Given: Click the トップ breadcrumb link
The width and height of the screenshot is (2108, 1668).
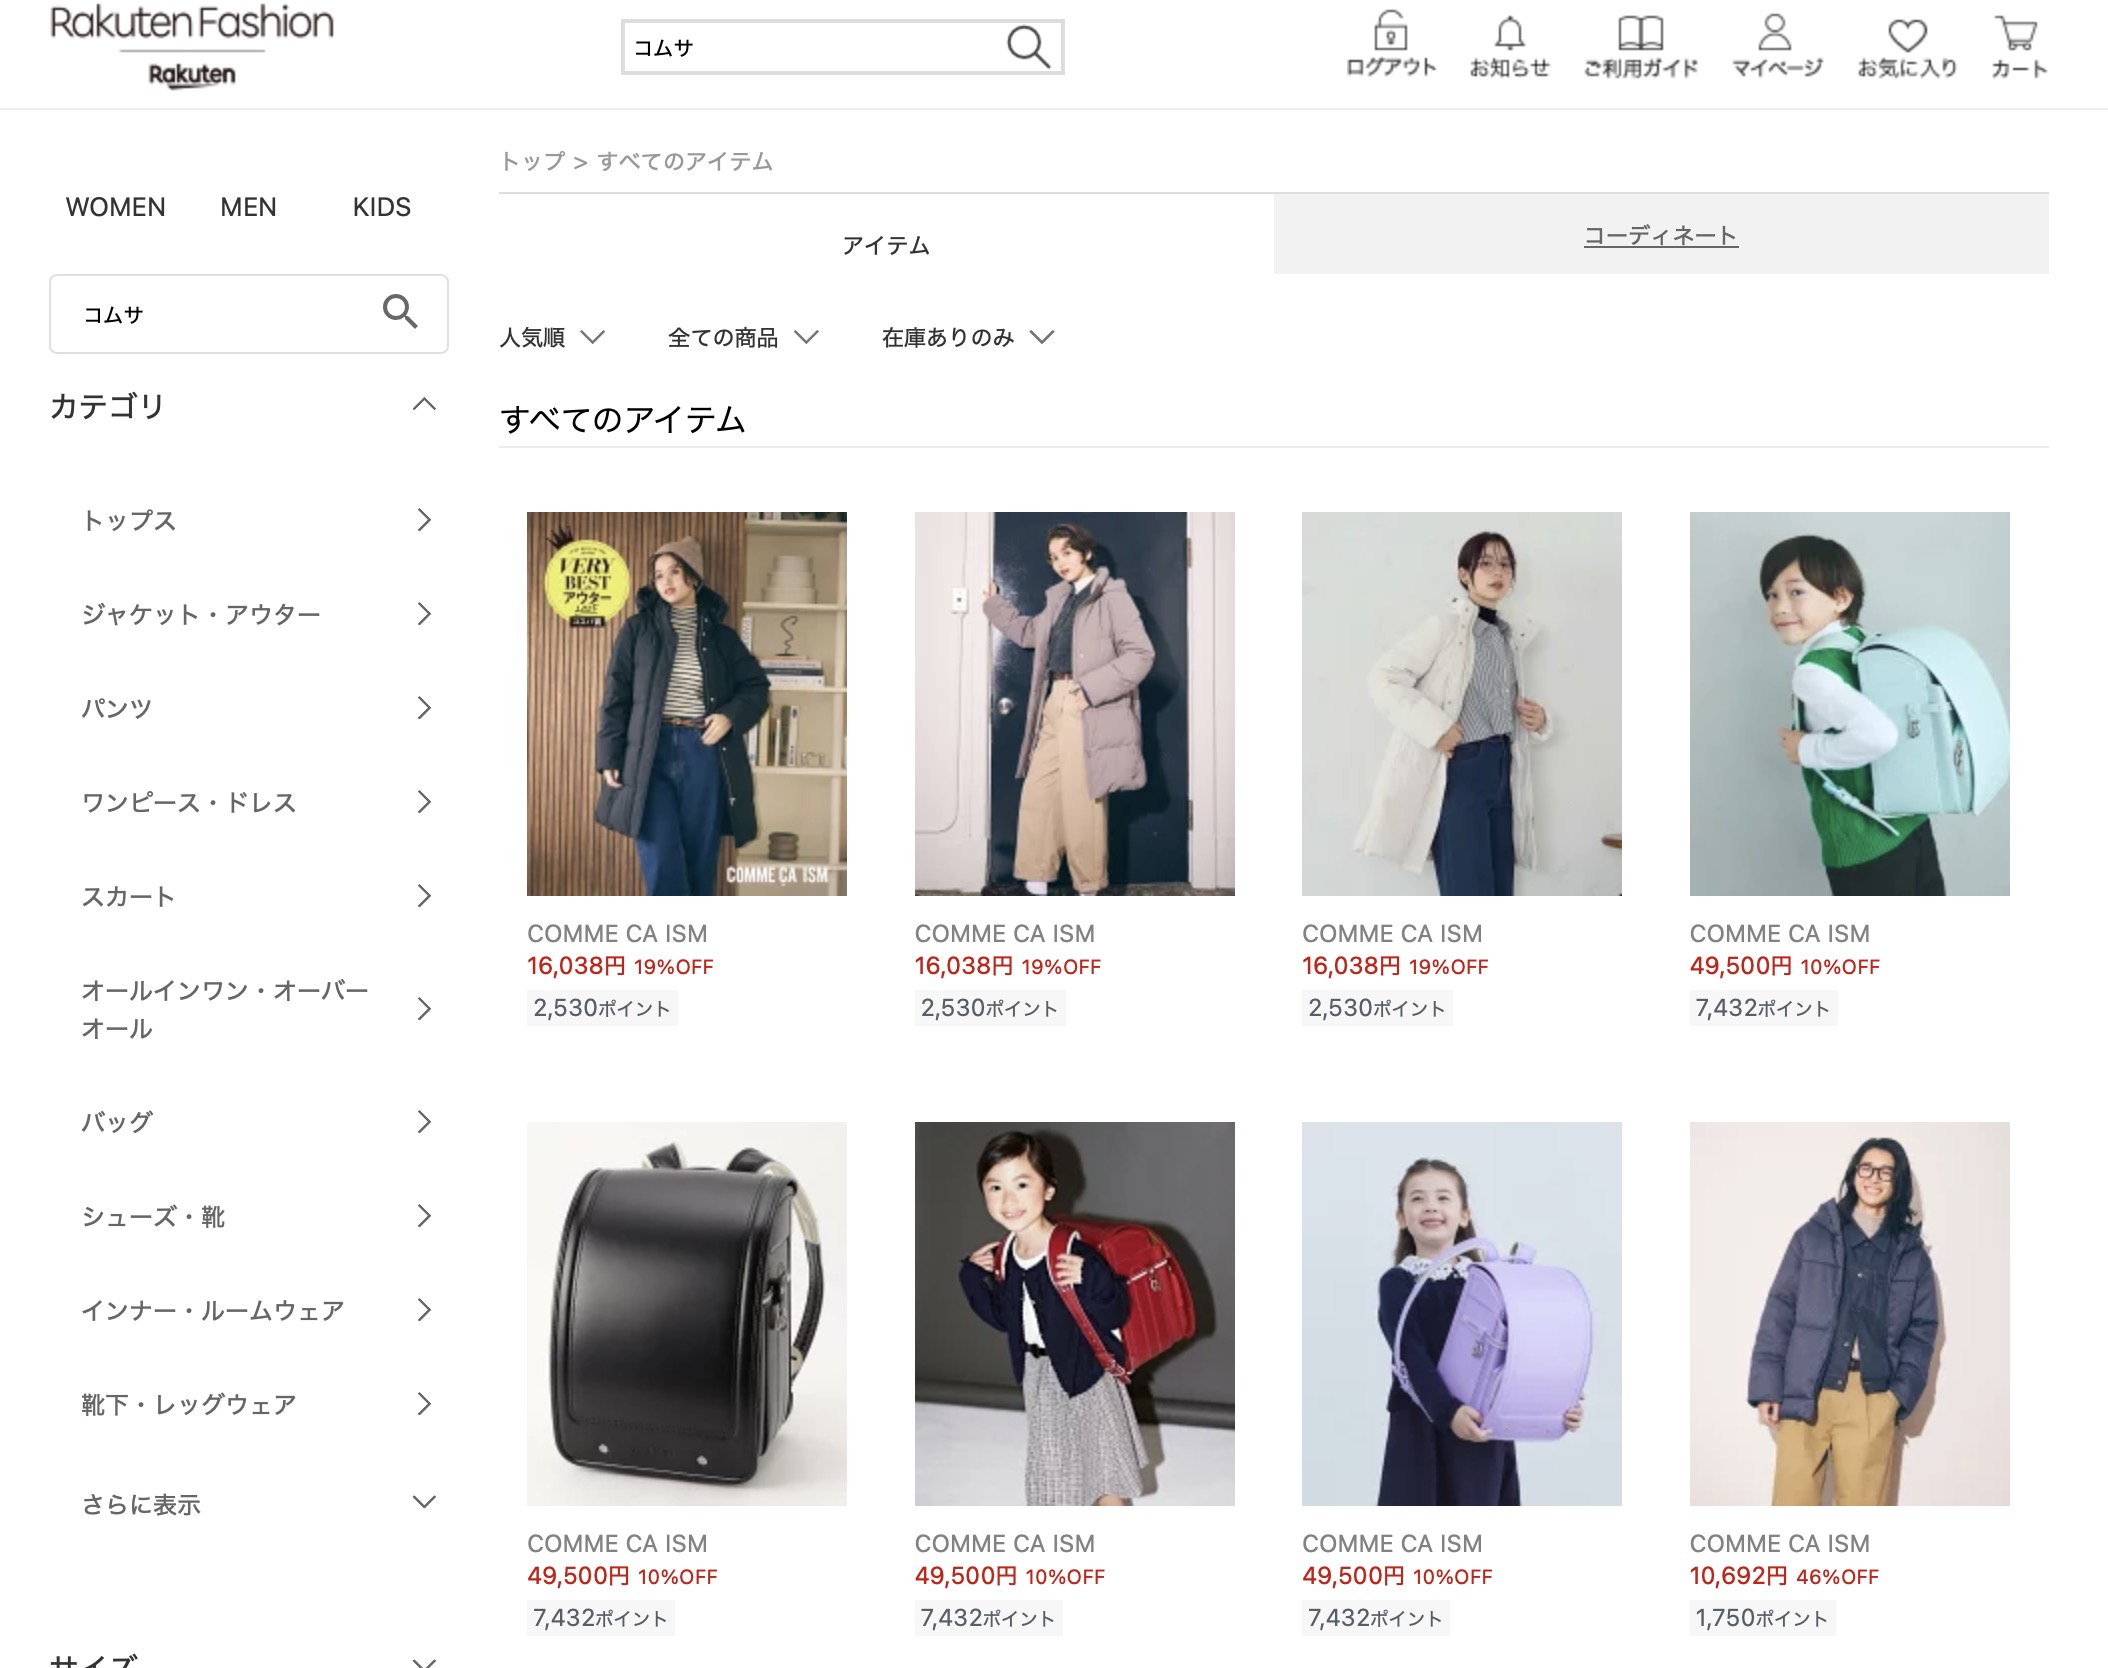Looking at the screenshot, I should (532, 161).
